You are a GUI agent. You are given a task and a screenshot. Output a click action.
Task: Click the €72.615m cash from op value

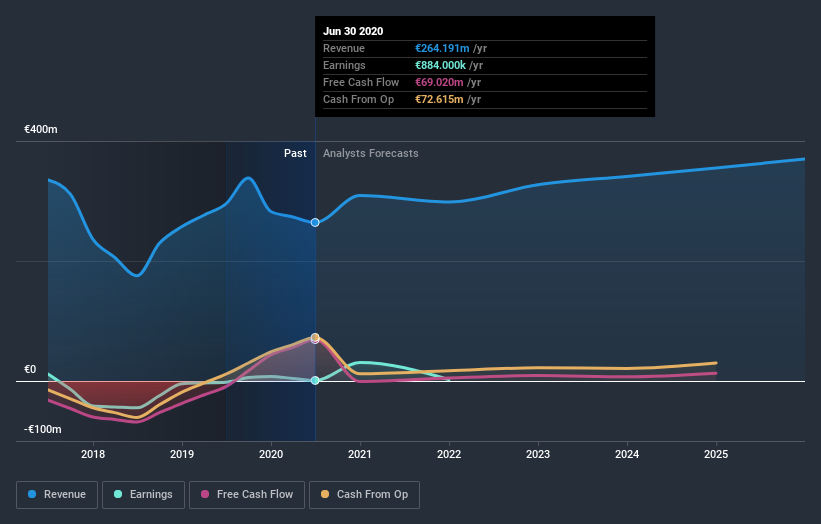click(x=439, y=99)
